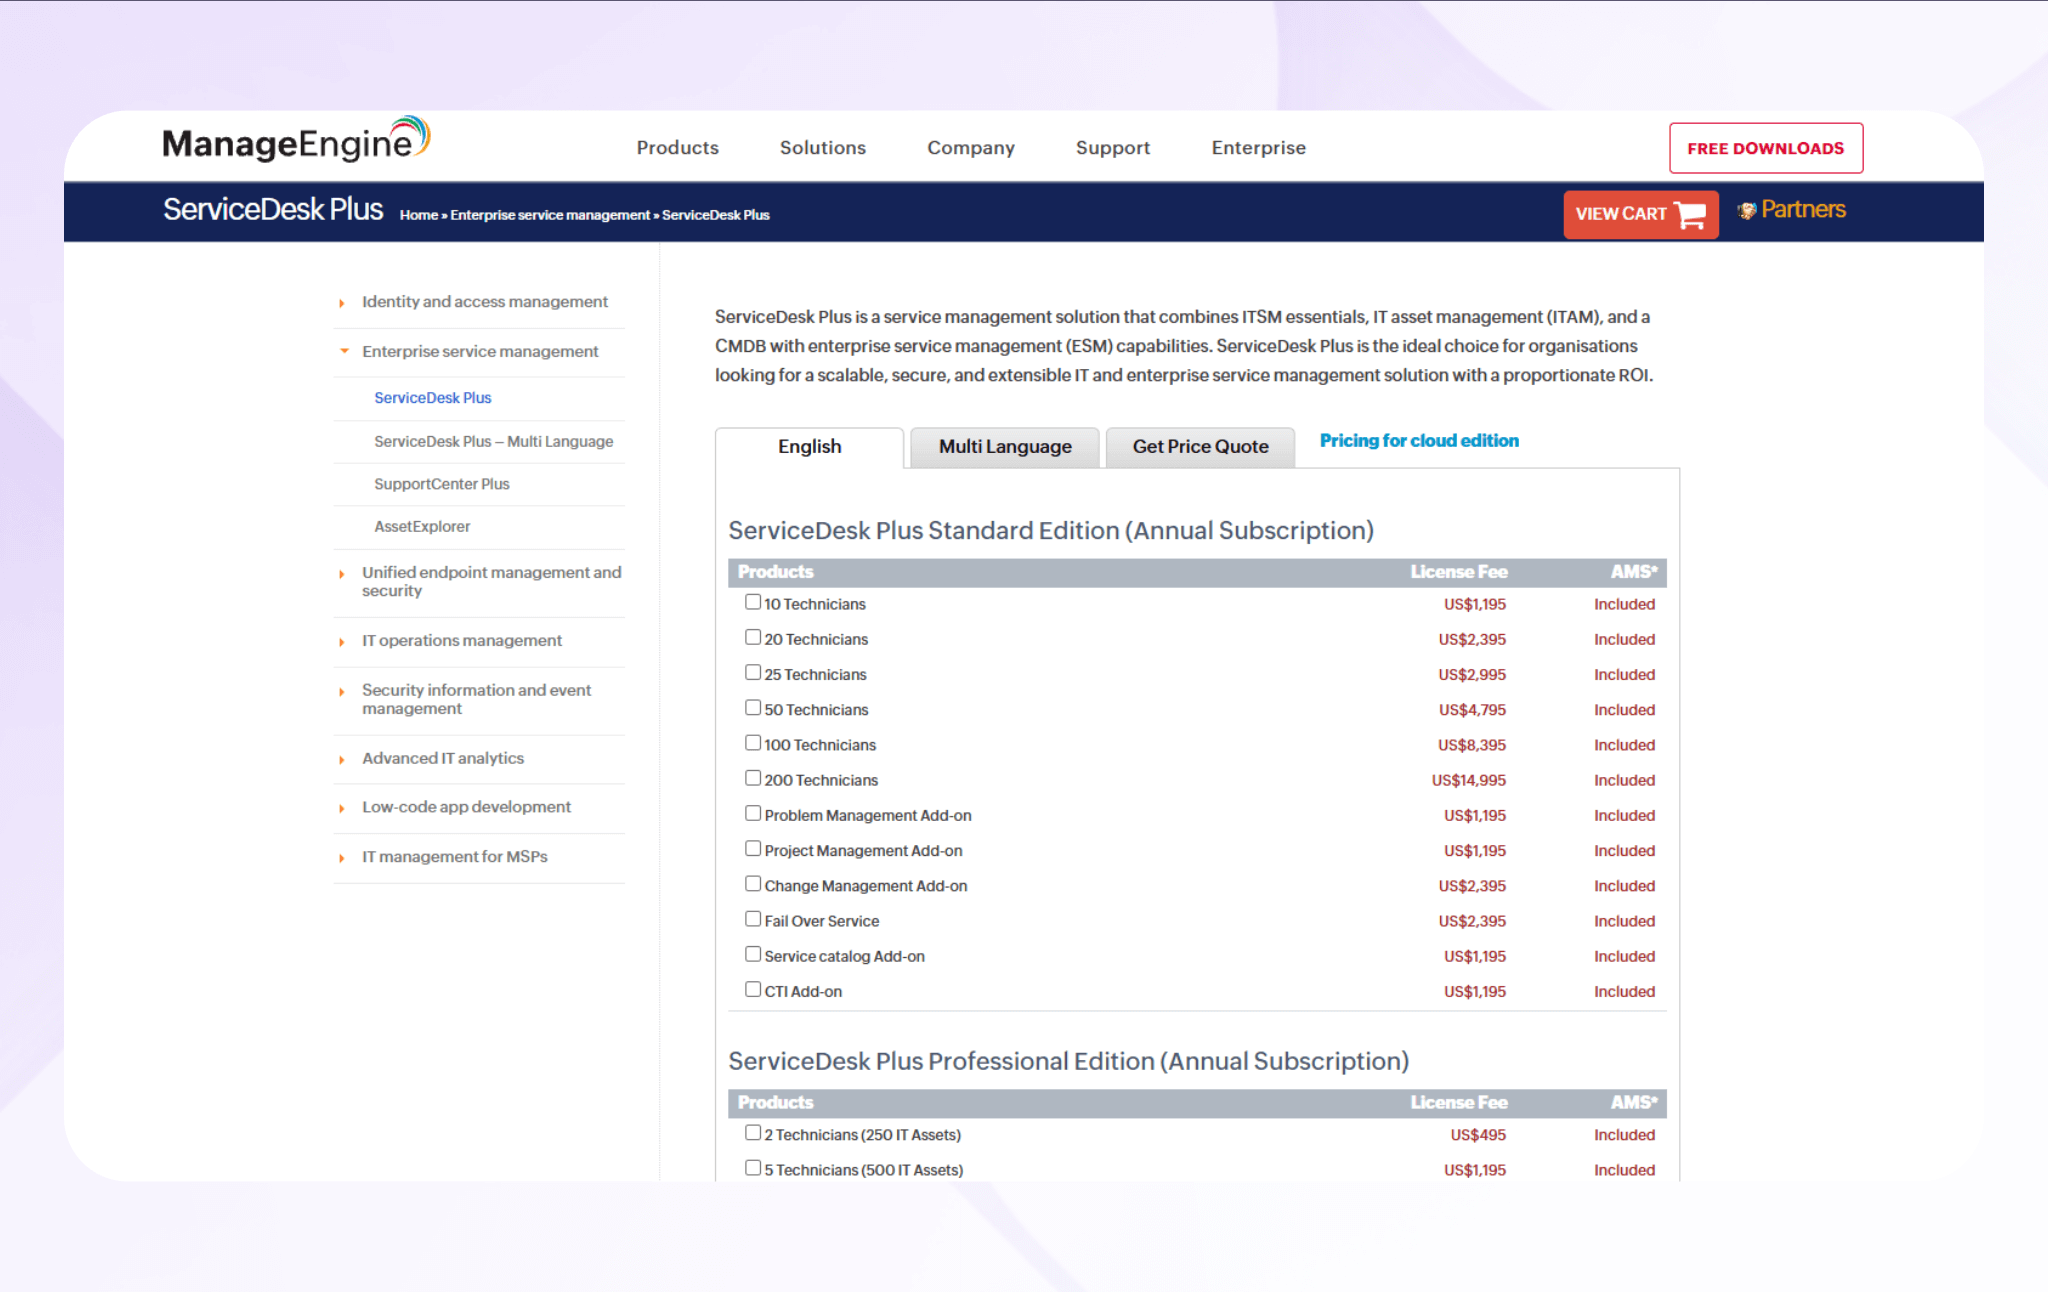Expand Advanced IT analytics arrow
The image size is (2048, 1292).
point(342,760)
